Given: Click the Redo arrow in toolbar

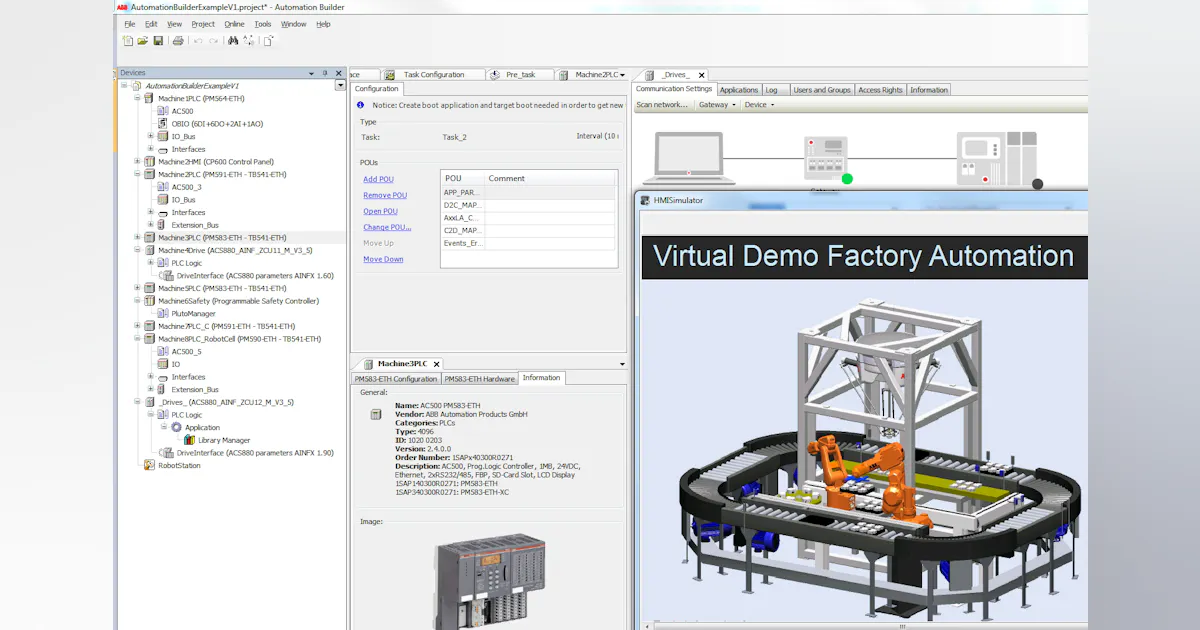Looking at the screenshot, I should [x=214, y=41].
